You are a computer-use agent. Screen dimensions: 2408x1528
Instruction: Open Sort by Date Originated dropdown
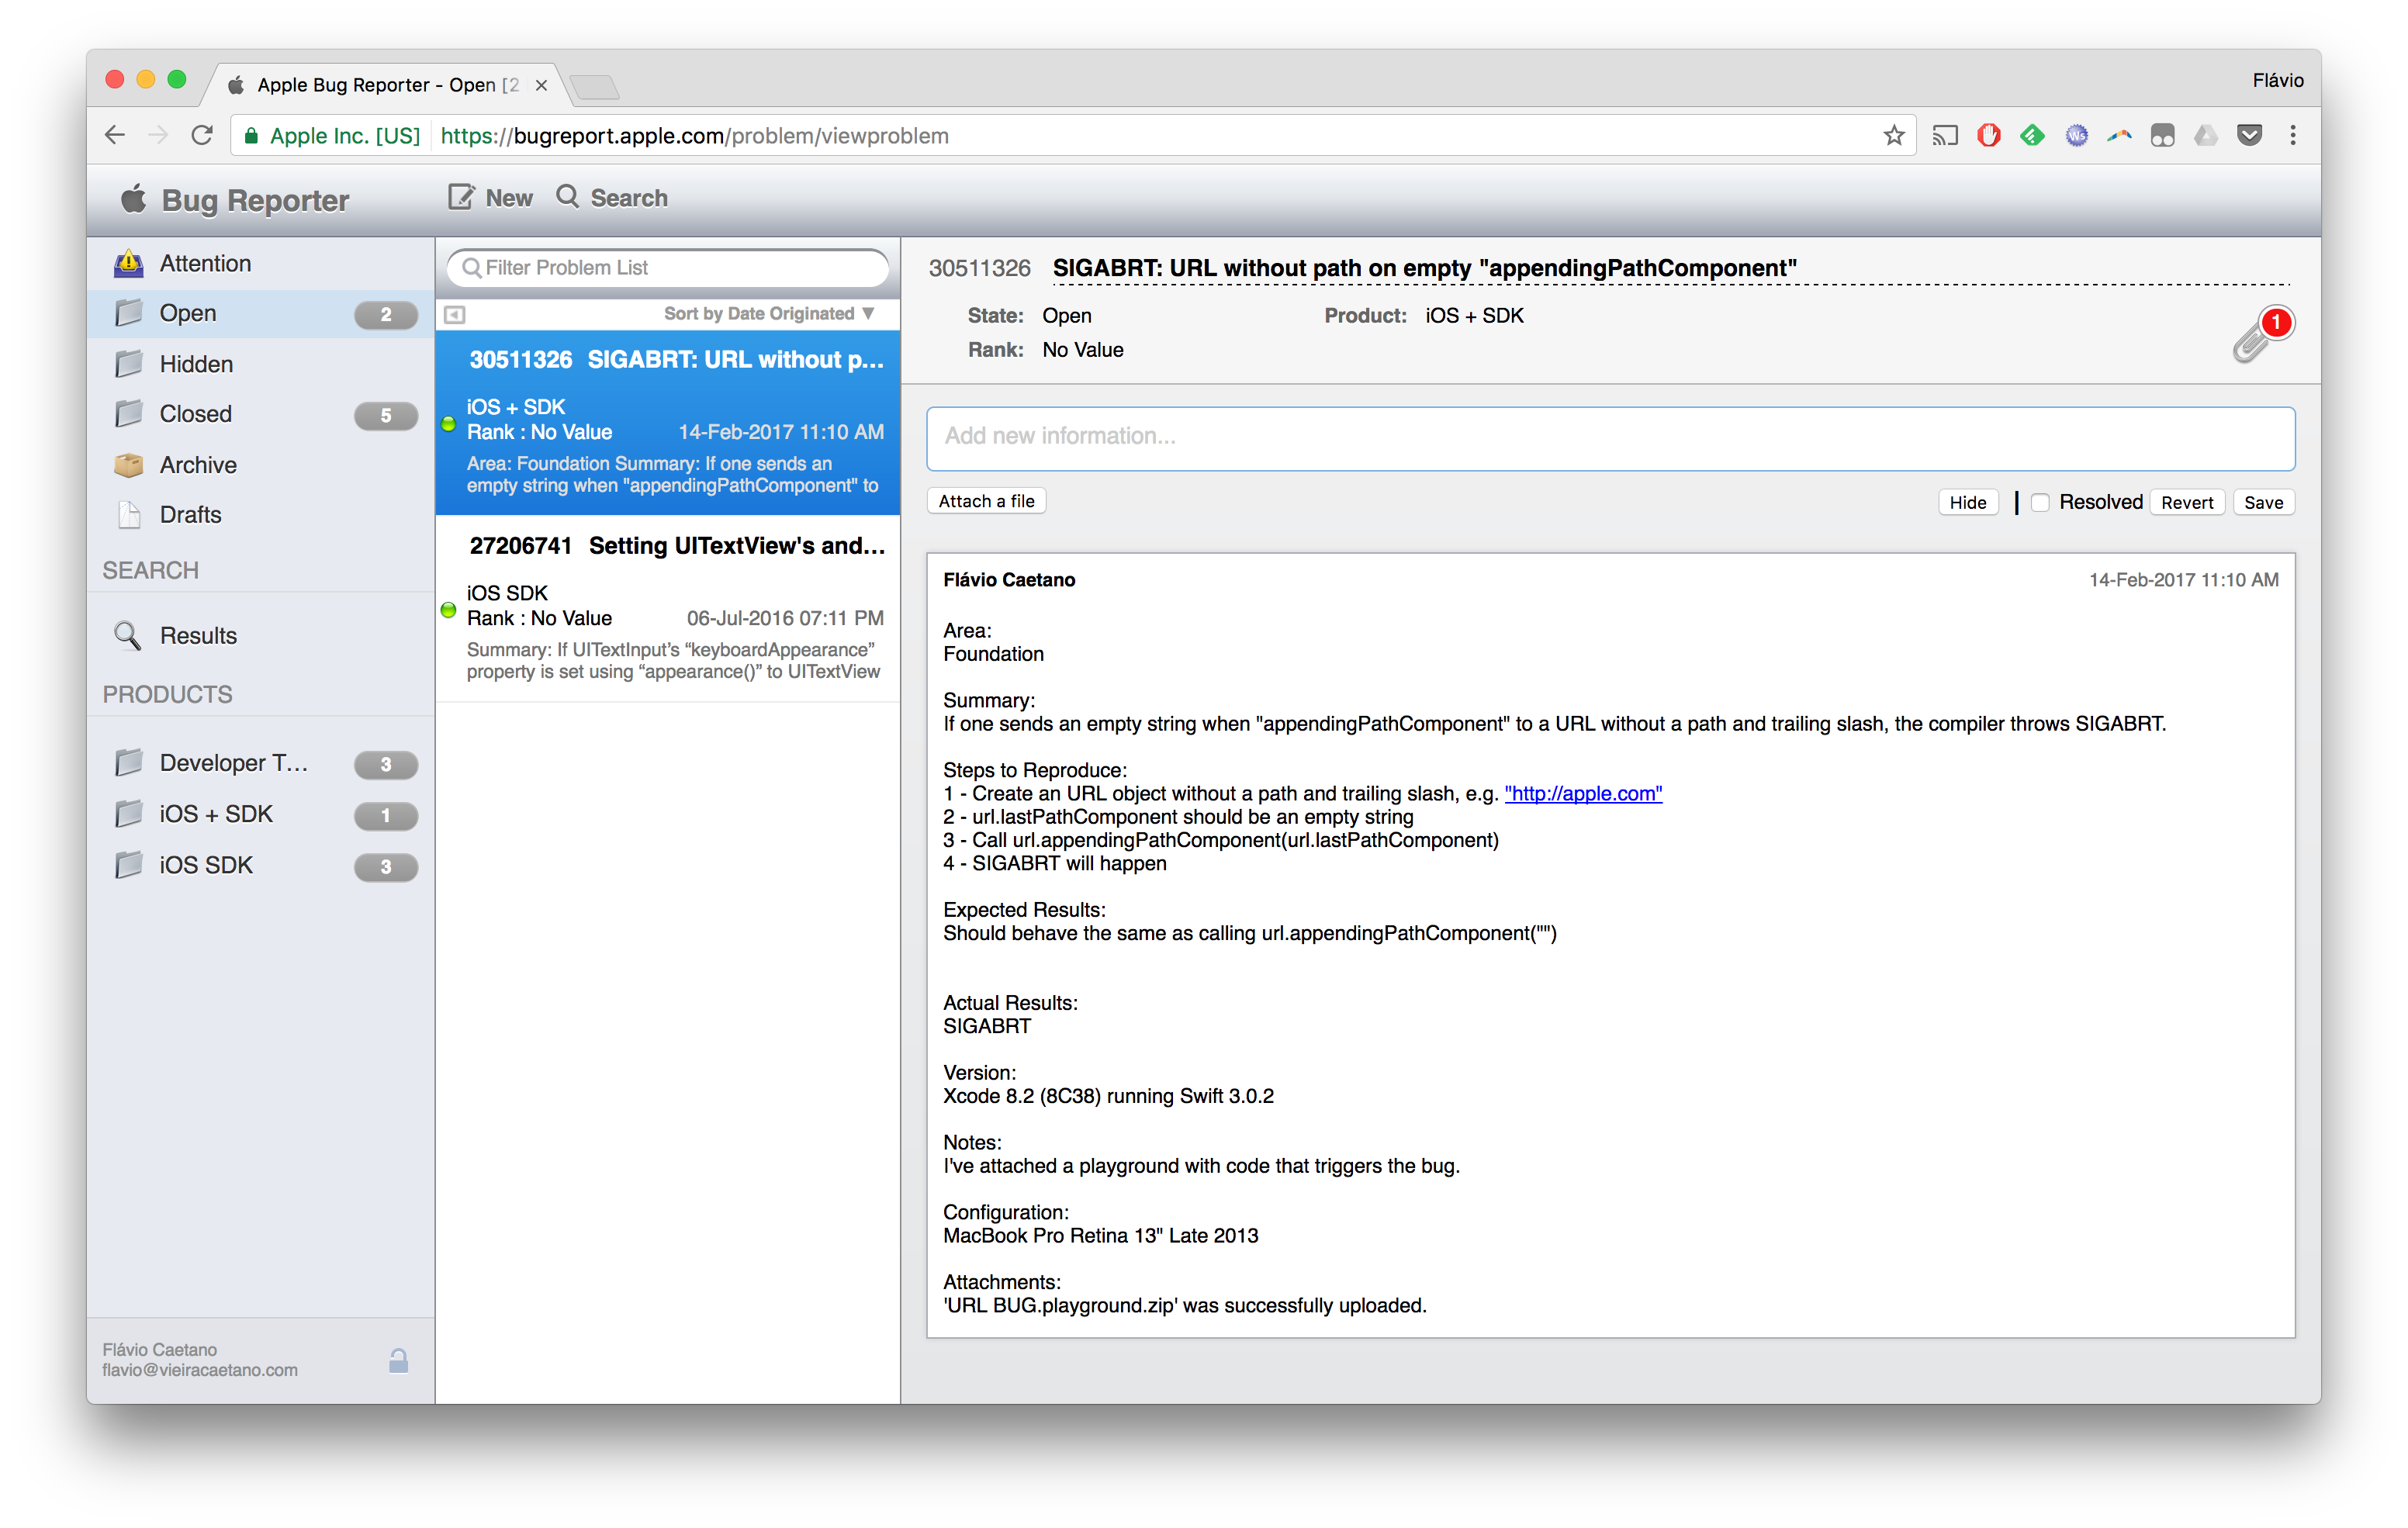[x=769, y=314]
